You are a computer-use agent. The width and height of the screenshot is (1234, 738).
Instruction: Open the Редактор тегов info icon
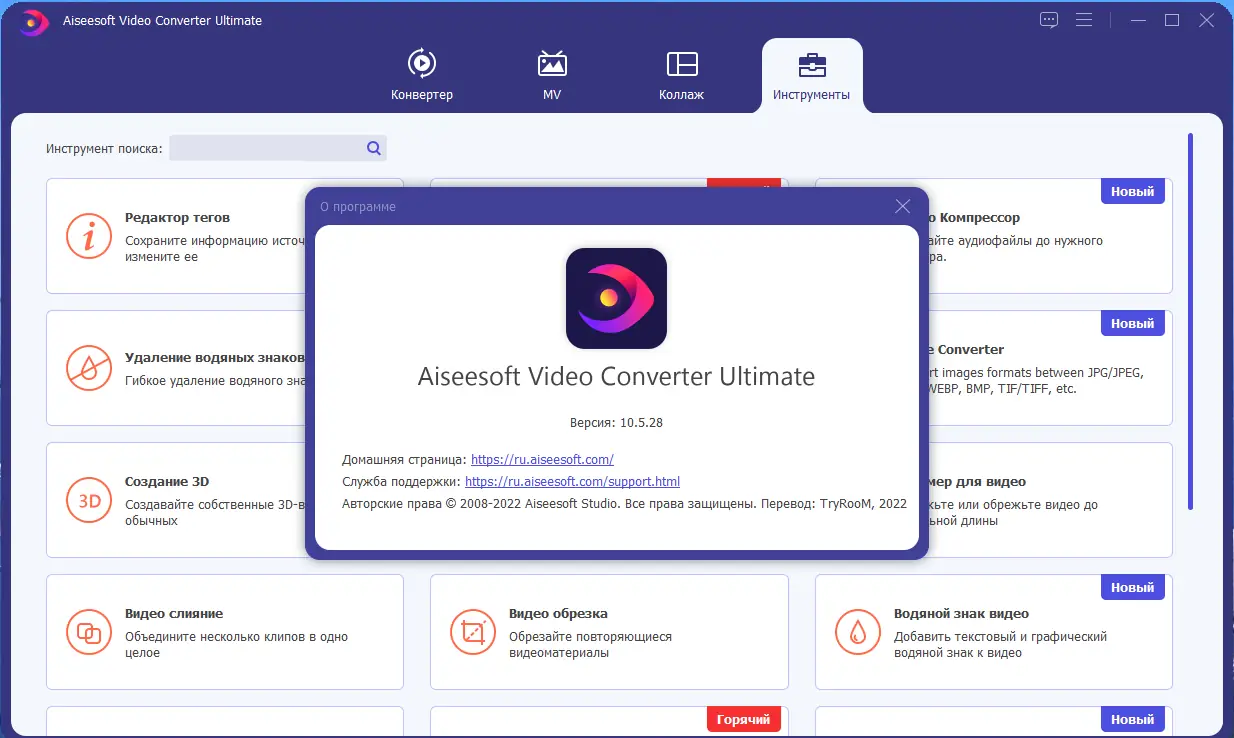pos(88,236)
